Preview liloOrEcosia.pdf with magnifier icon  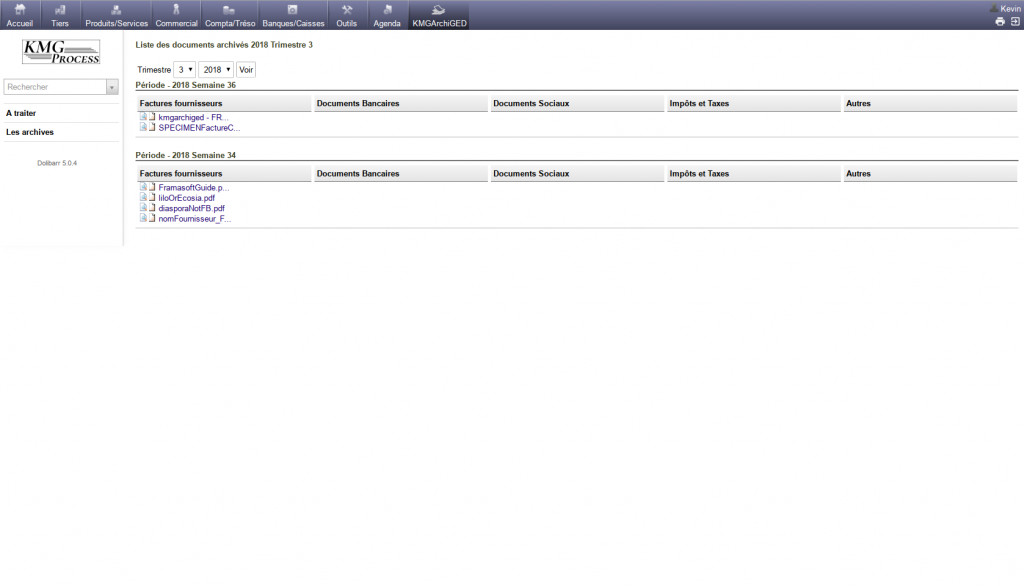point(143,197)
